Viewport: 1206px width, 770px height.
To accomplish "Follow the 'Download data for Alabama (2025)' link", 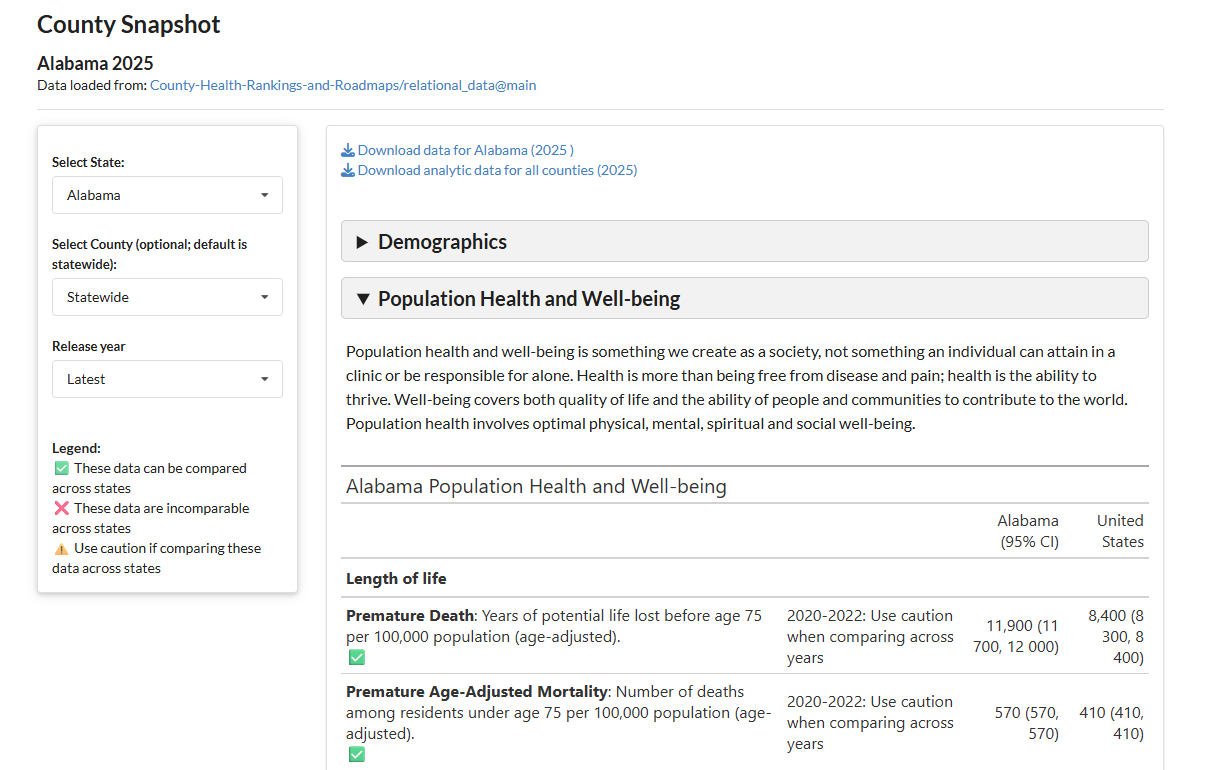I will coord(465,150).
